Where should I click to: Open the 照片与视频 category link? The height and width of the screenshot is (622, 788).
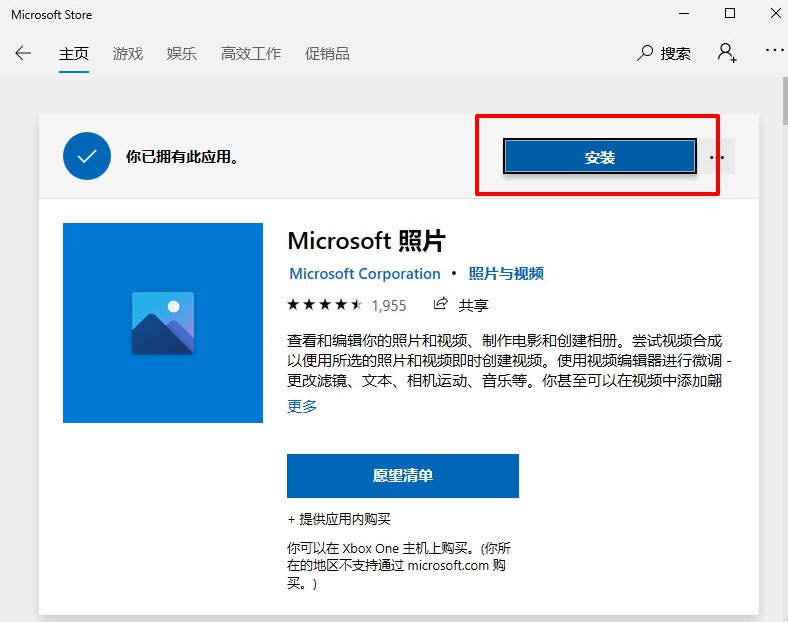[506, 274]
